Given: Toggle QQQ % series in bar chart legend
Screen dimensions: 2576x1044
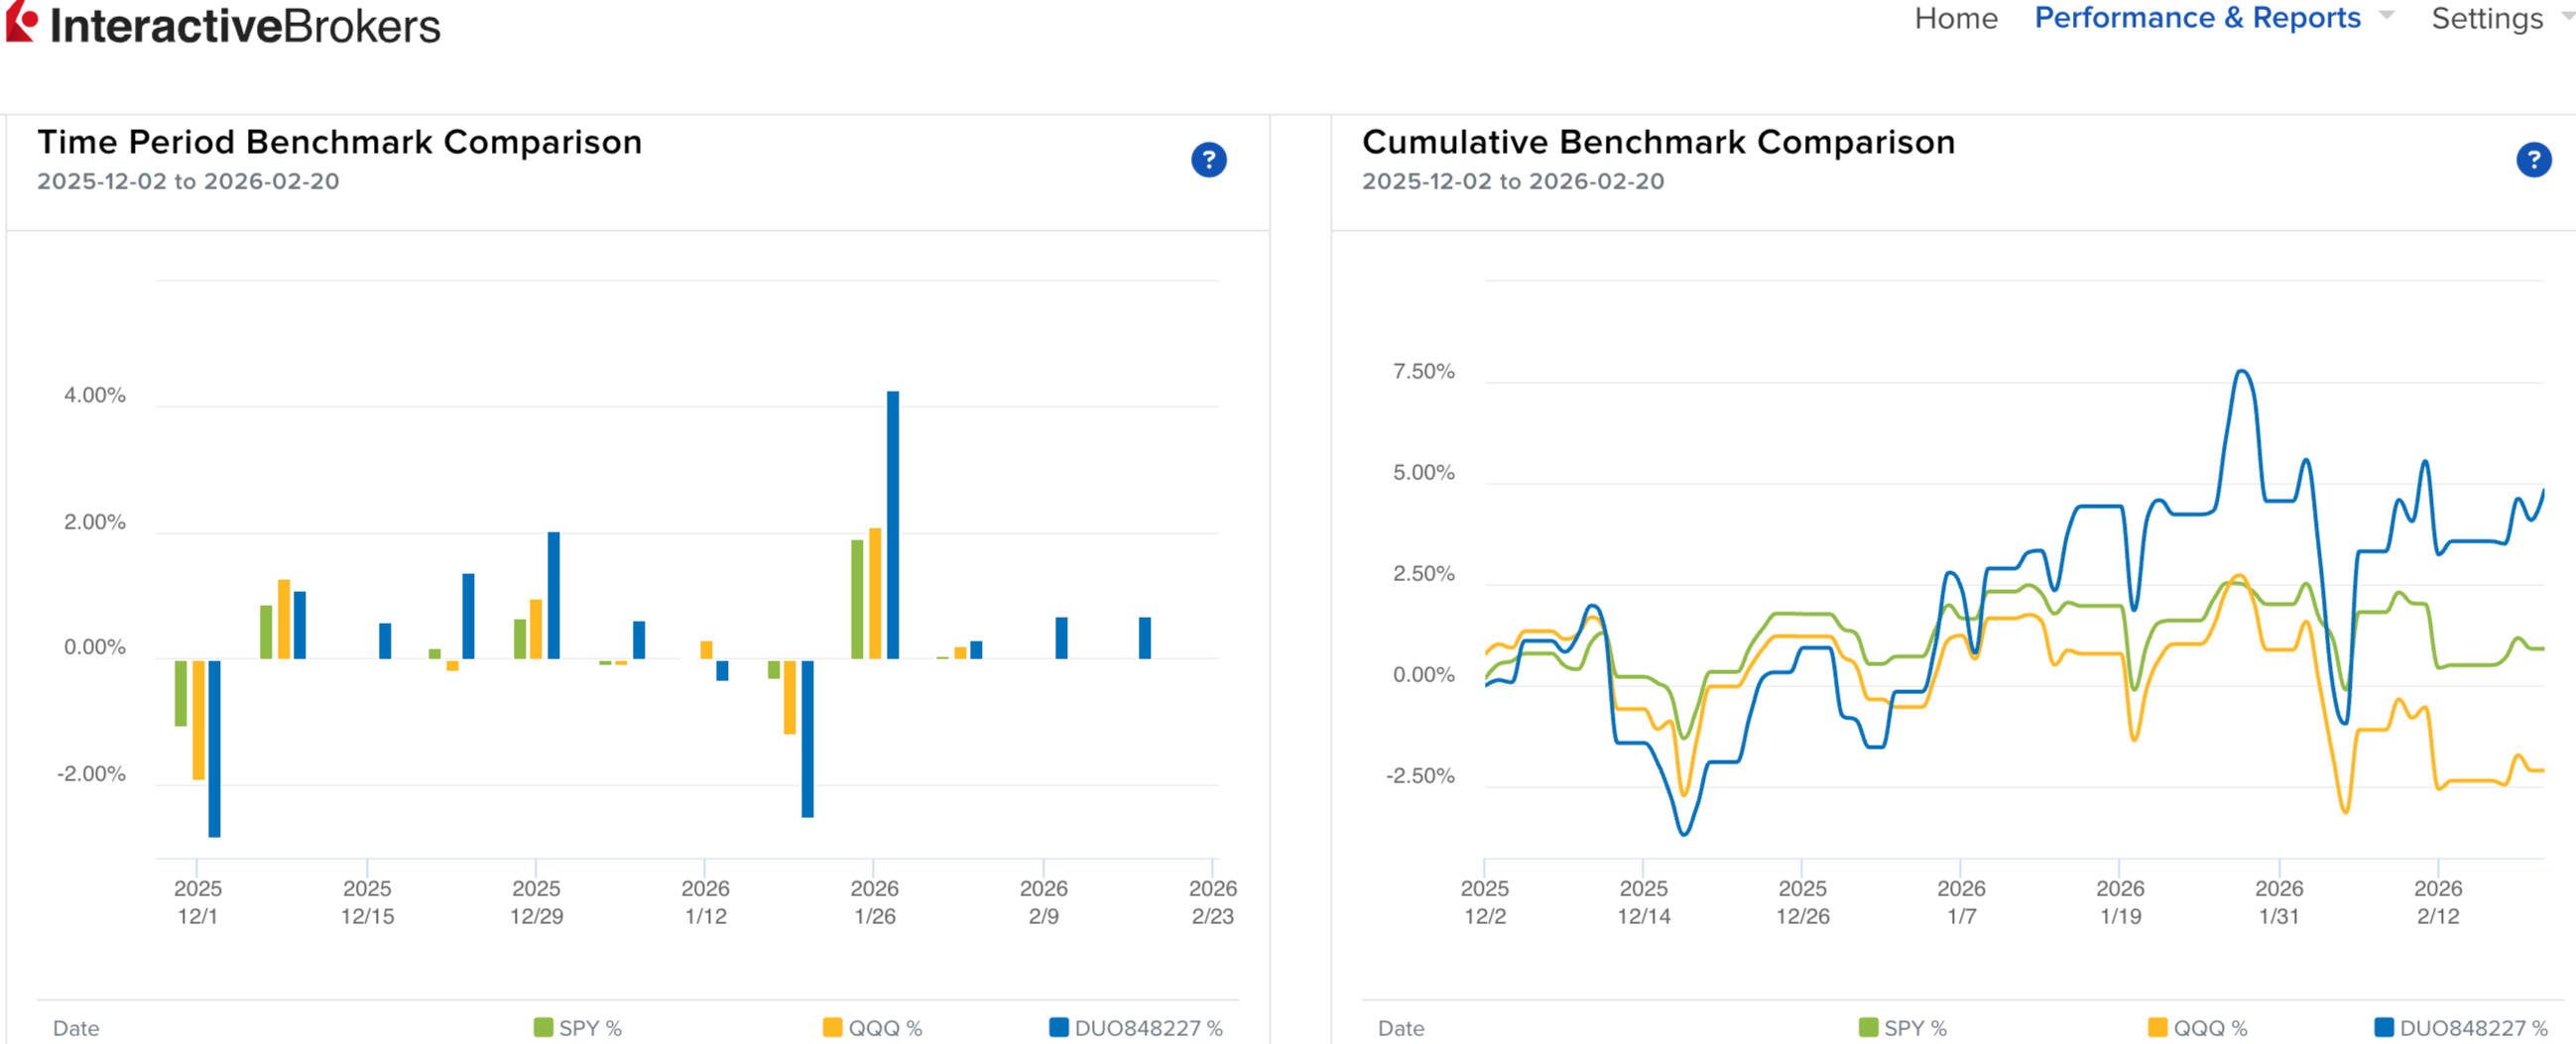Looking at the screenshot, I should (871, 1027).
